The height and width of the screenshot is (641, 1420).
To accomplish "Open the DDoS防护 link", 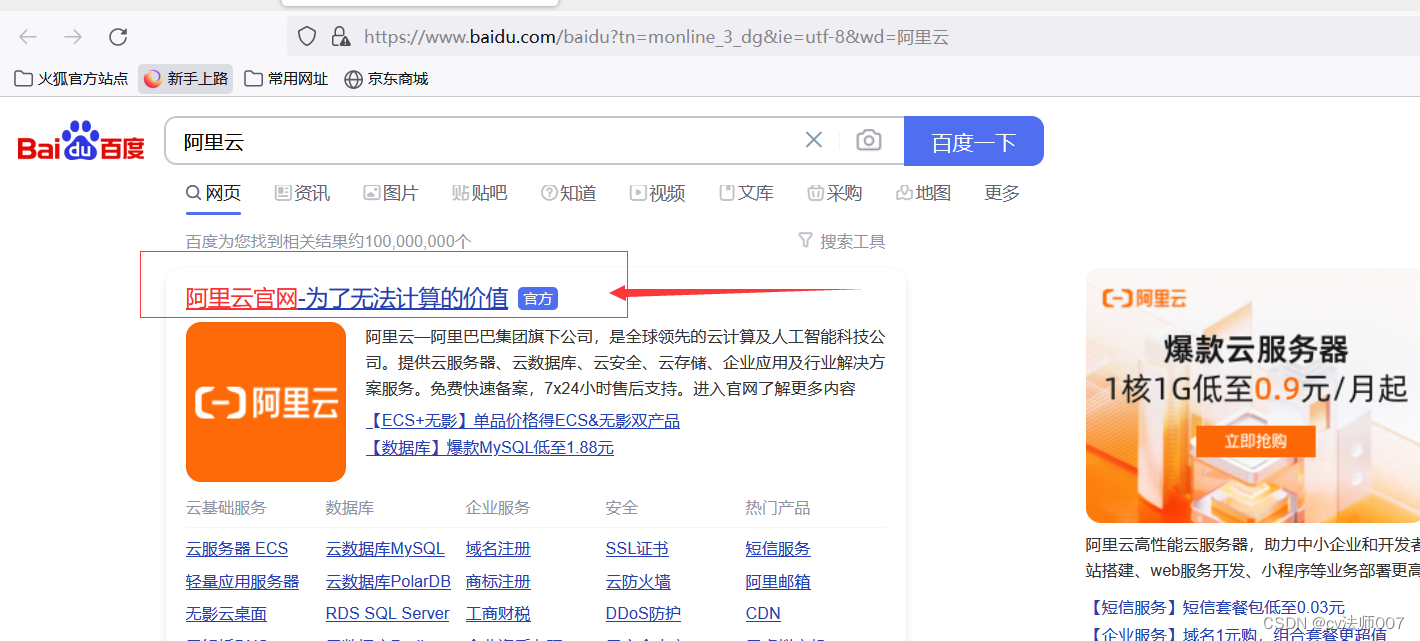I will pos(643,613).
